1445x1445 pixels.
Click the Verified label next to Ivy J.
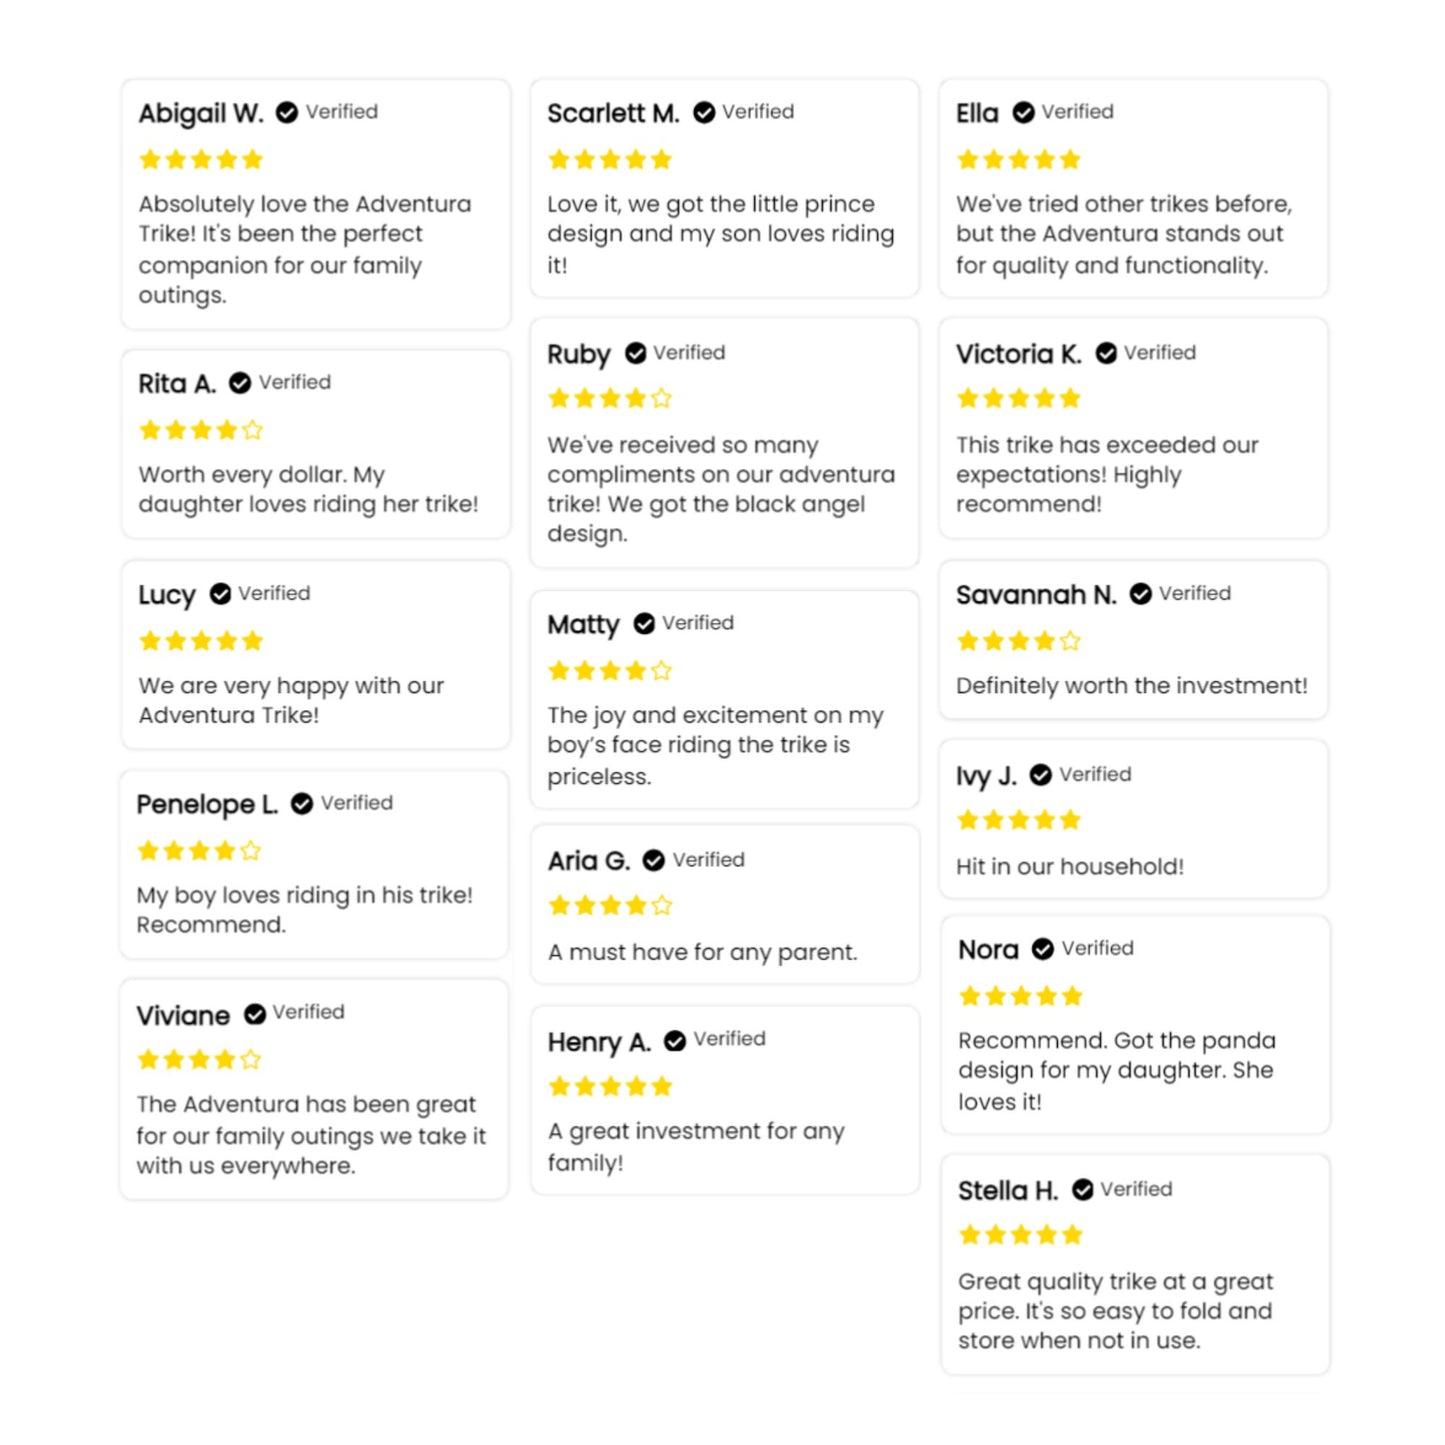click(1095, 775)
